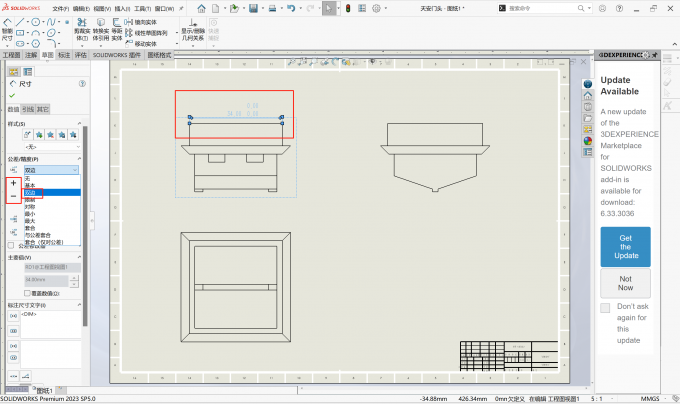The image size is (680, 404).
Task: Click Linear Sketch Pattern (线性草图阵列)
Action: [146, 33]
